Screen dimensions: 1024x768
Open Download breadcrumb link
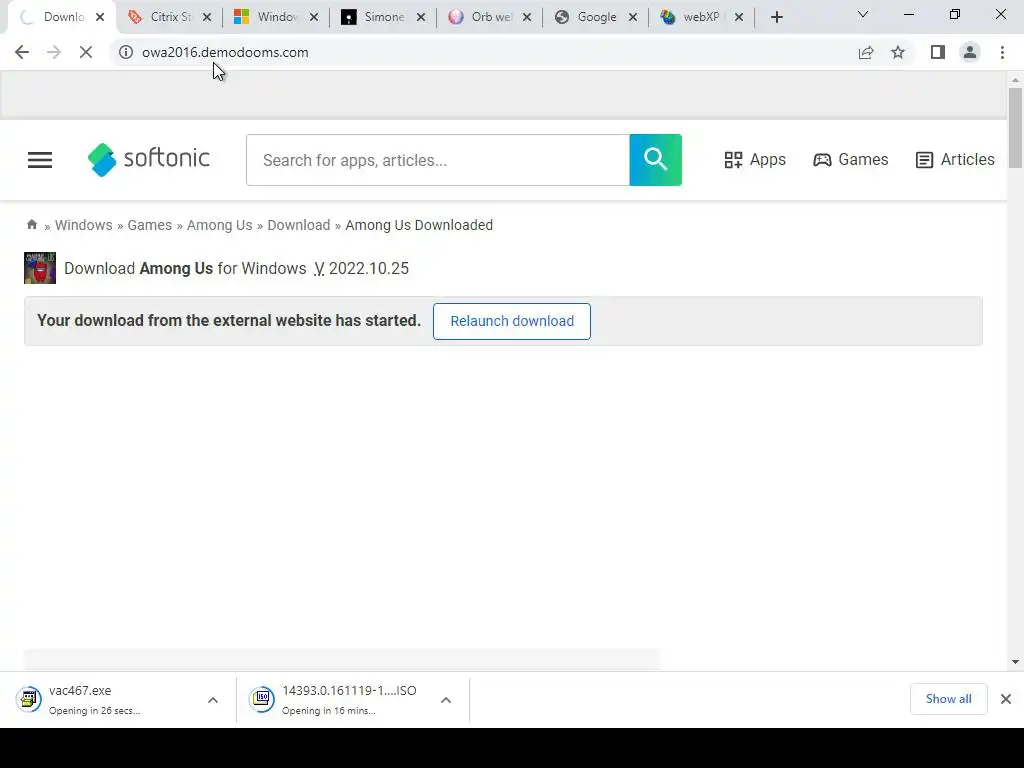click(x=298, y=225)
